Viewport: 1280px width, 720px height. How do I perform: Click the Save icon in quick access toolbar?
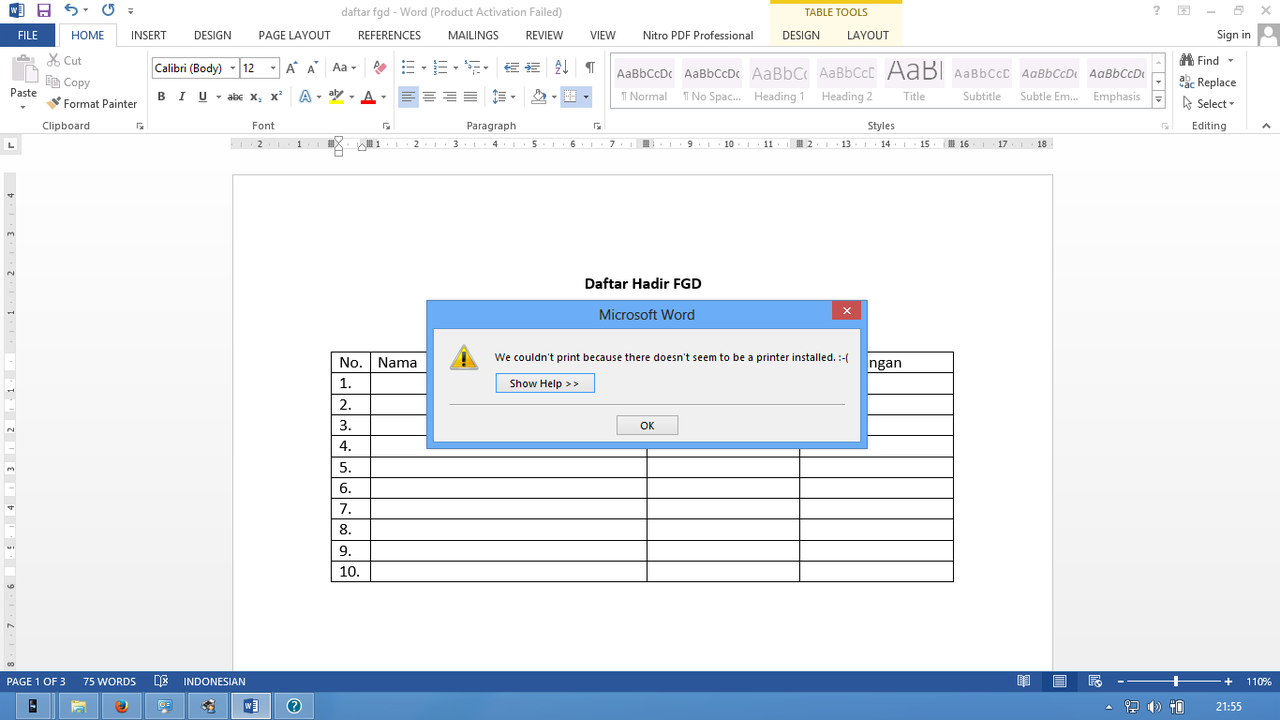coord(43,10)
